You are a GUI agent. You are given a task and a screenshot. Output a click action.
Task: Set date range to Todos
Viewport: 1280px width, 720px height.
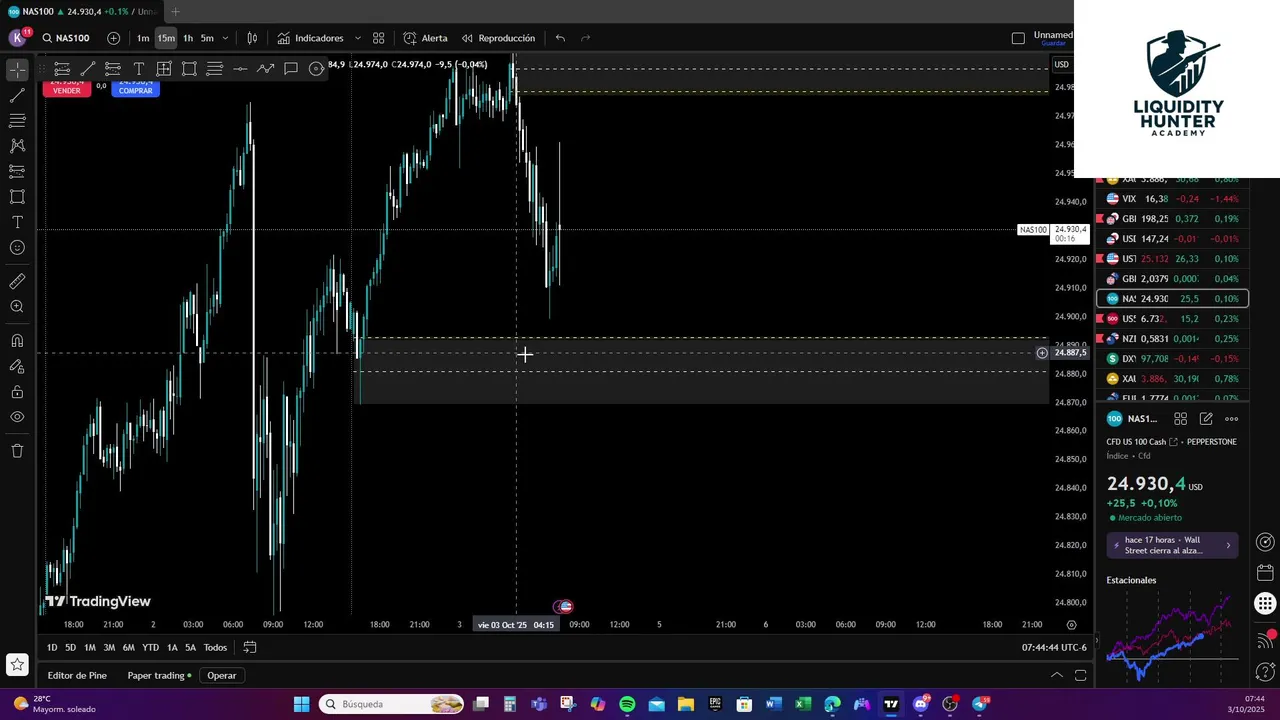coord(215,647)
